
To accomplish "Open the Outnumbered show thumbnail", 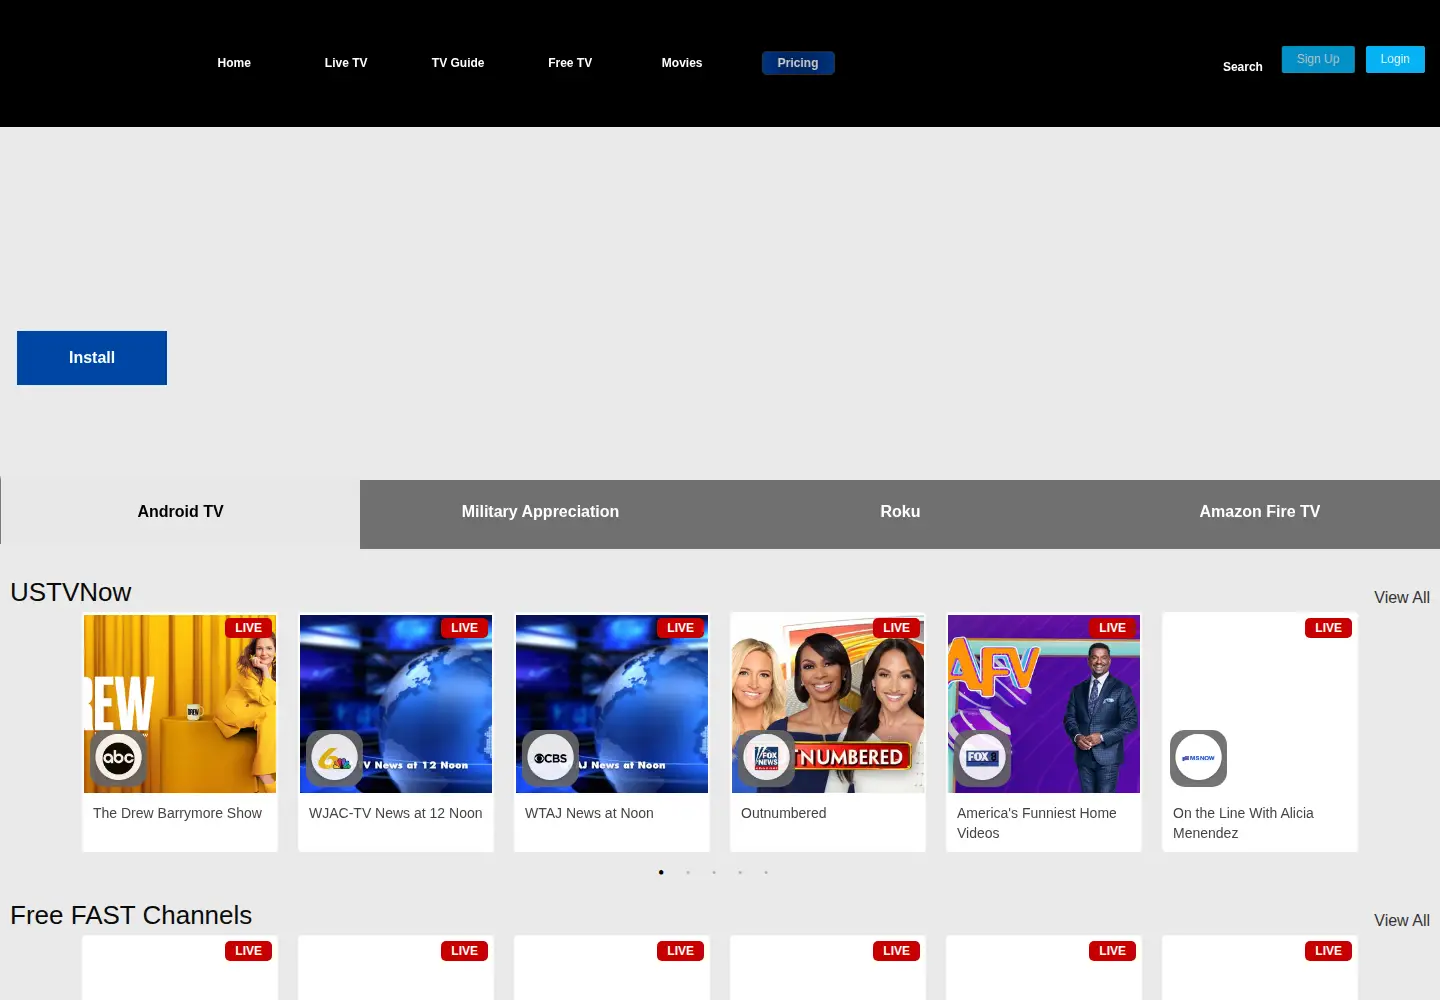I will pyautogui.click(x=828, y=704).
